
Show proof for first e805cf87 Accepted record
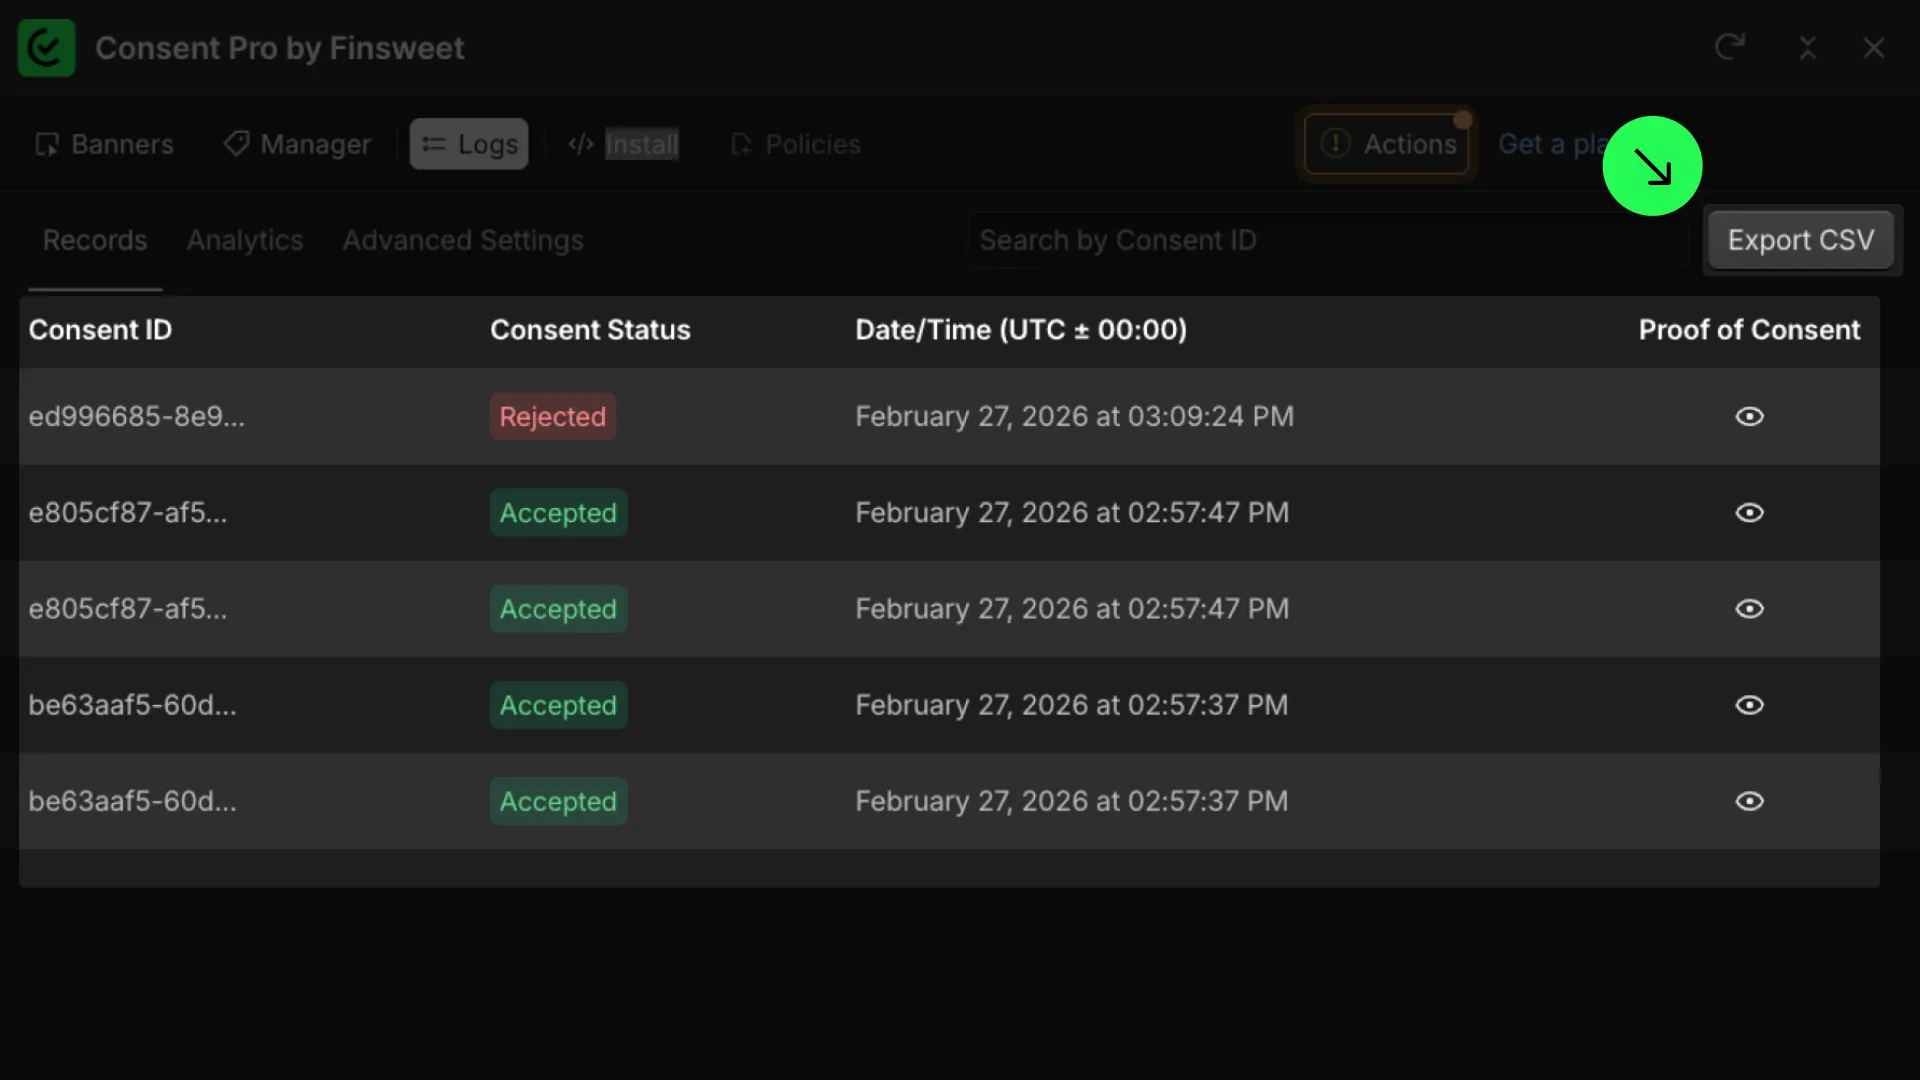click(1749, 512)
